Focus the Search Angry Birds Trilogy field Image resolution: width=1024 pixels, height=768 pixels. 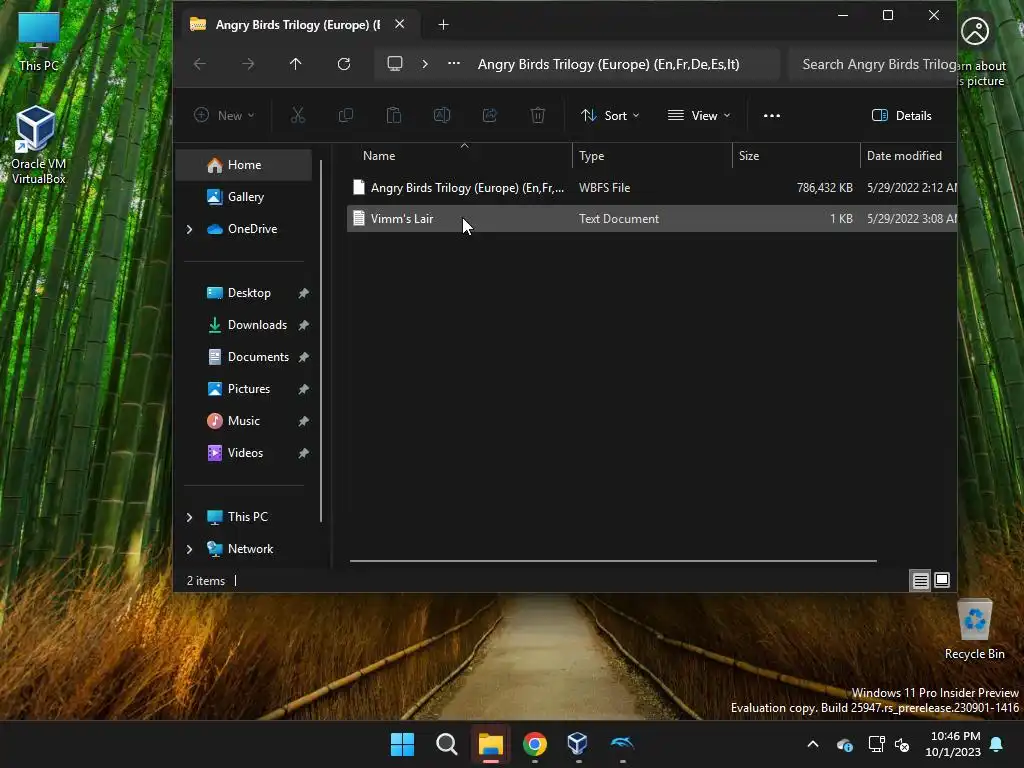[872, 64]
